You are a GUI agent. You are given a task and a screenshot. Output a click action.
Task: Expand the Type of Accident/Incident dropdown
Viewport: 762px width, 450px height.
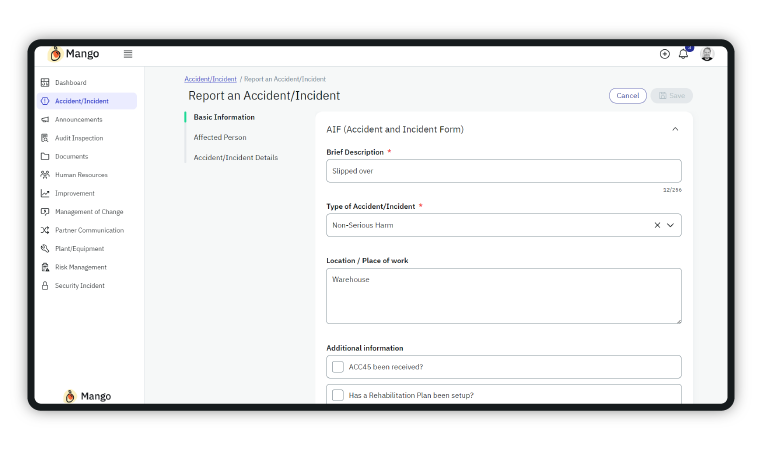tap(671, 226)
